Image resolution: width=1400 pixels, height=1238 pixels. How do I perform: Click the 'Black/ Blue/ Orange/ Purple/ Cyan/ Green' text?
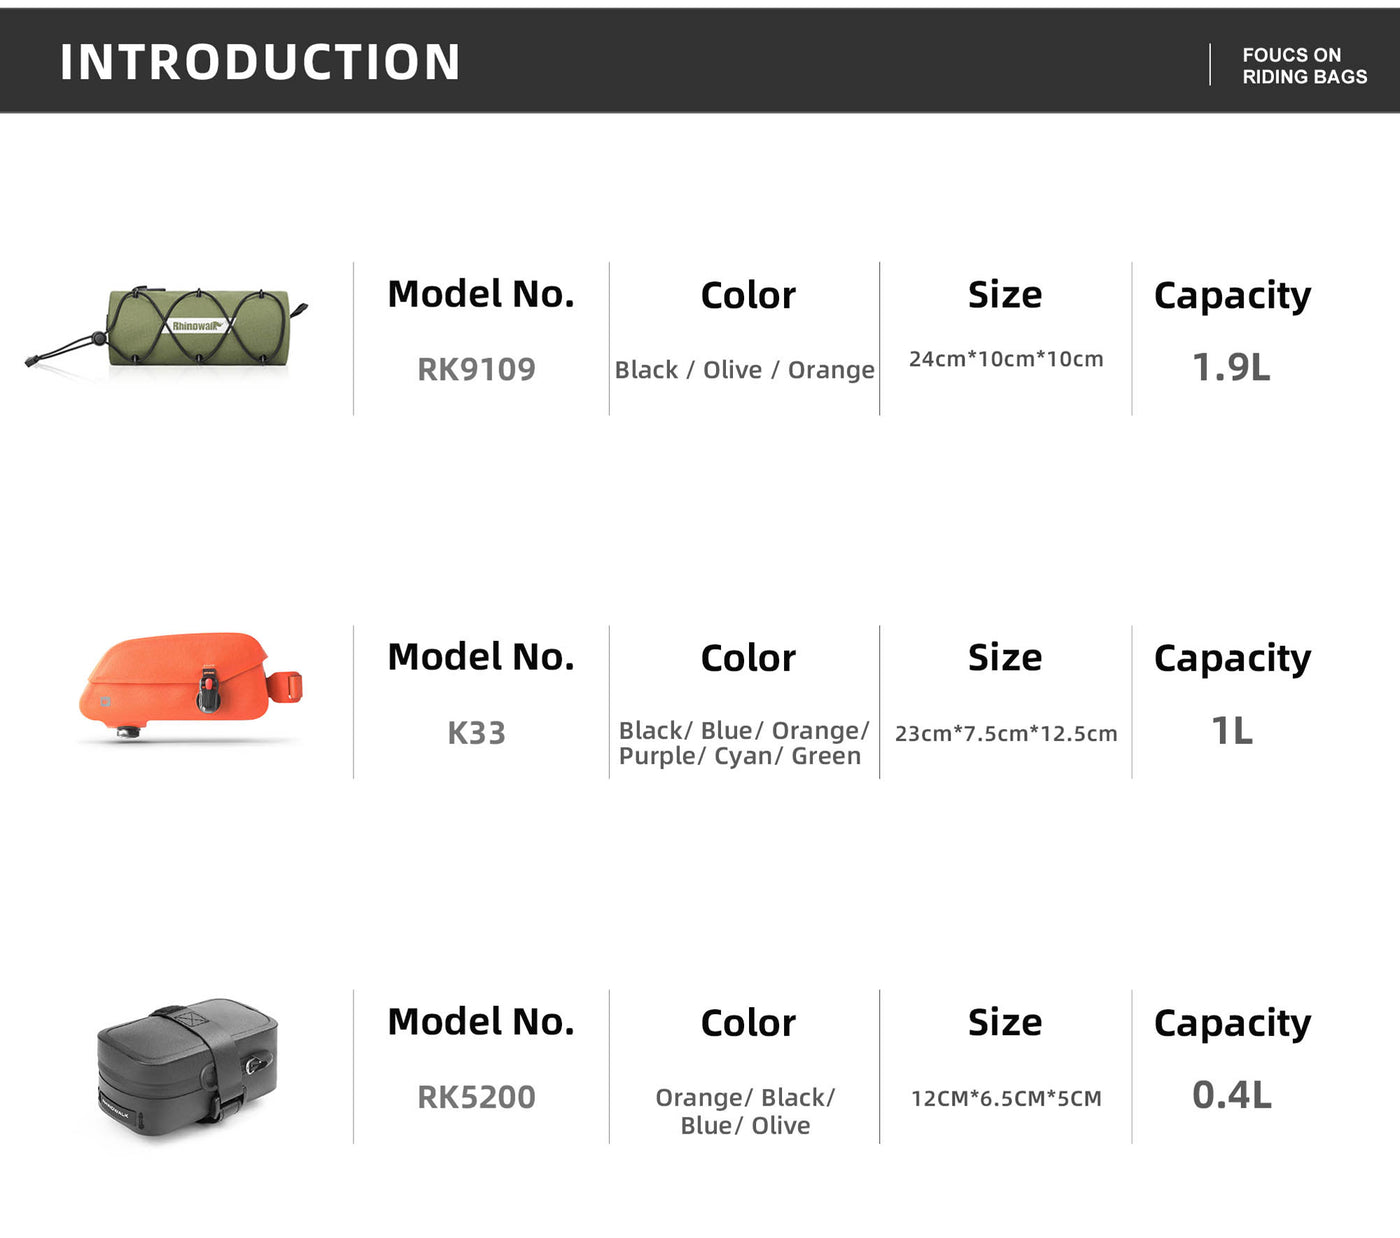(744, 743)
